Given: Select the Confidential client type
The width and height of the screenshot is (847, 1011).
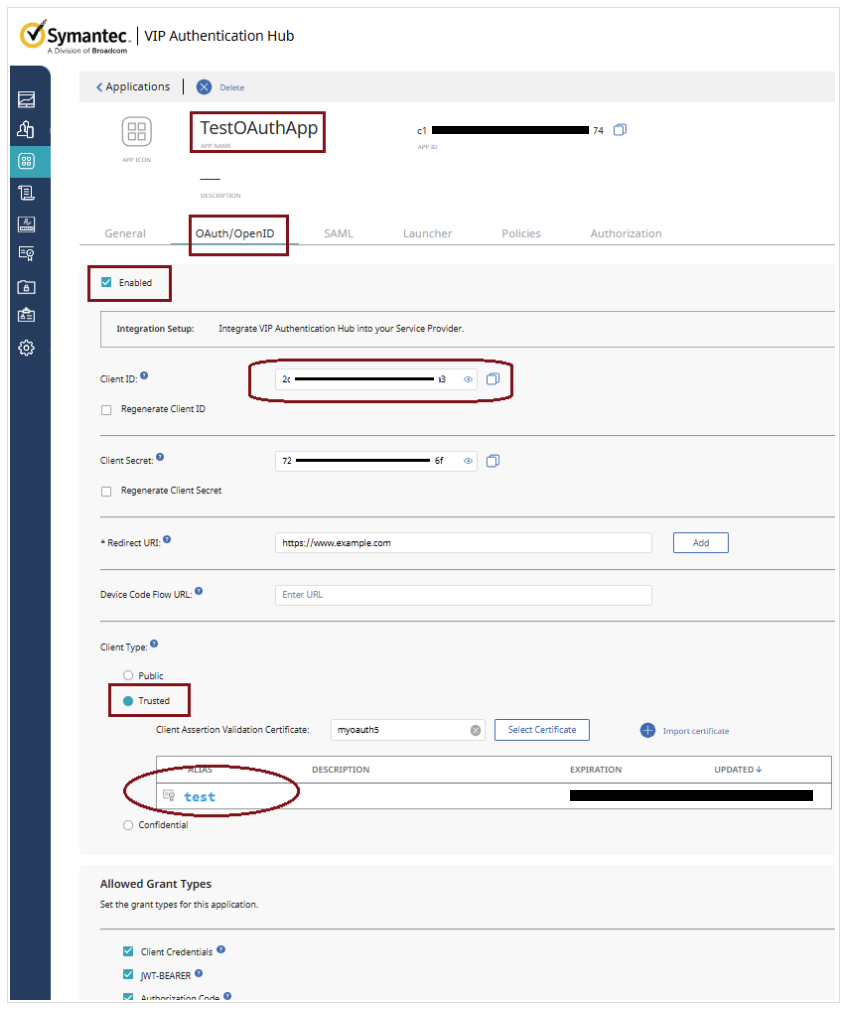Looking at the screenshot, I should (128, 825).
